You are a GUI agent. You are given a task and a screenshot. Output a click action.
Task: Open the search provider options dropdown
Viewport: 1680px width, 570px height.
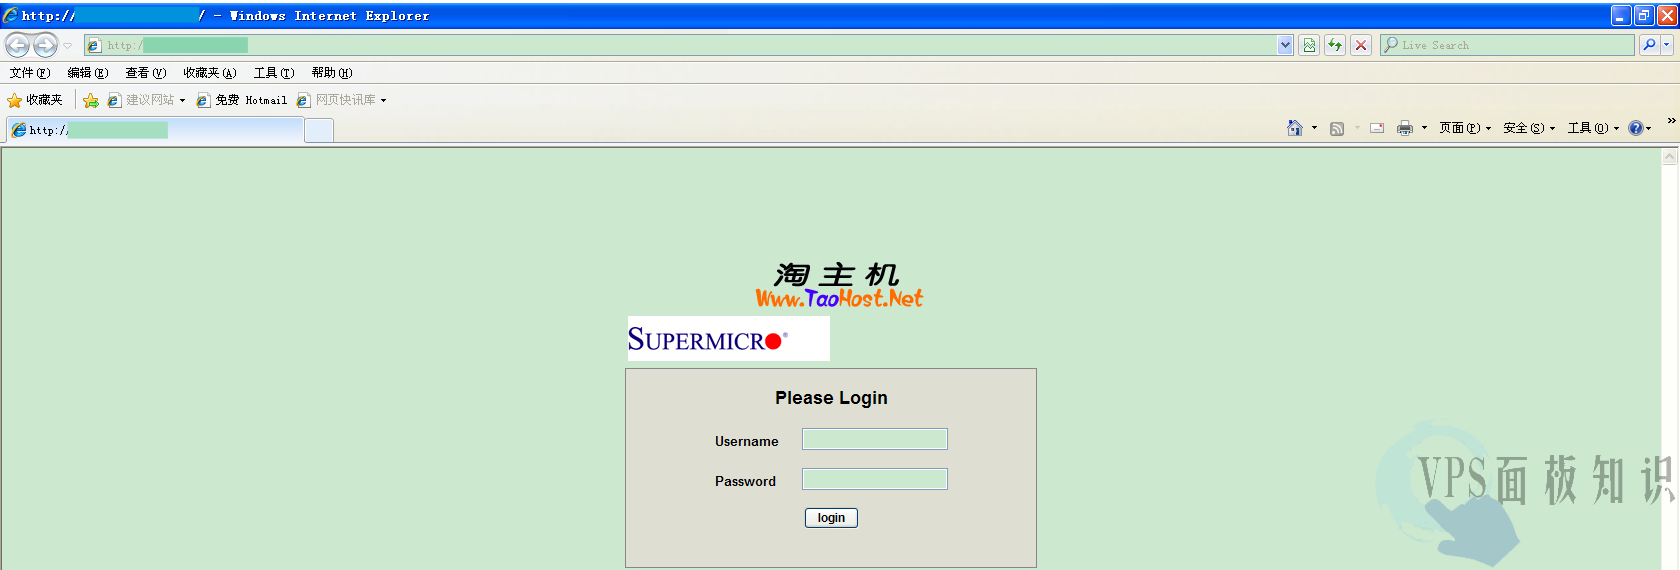(1666, 45)
